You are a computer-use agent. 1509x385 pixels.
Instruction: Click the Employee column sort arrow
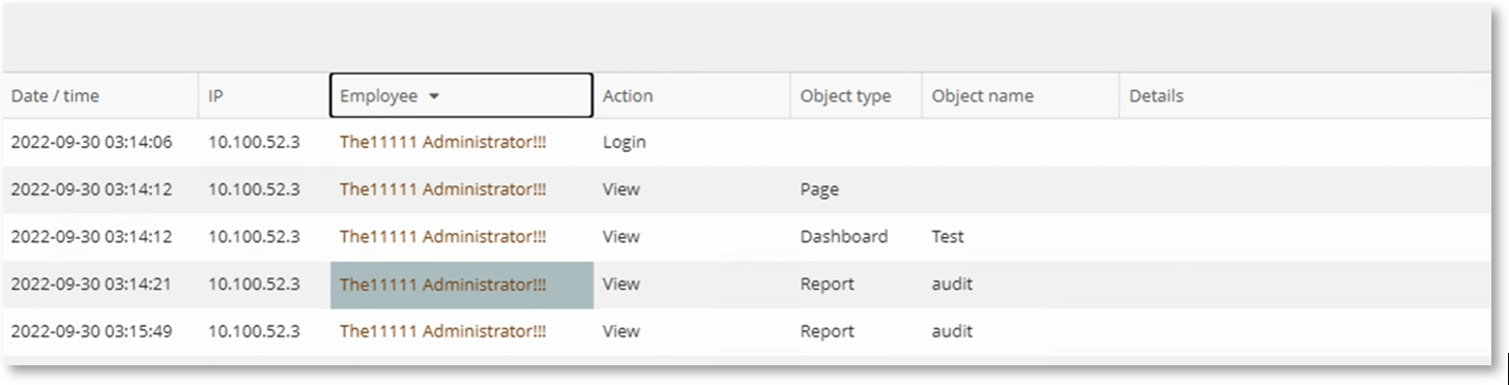[434, 97]
